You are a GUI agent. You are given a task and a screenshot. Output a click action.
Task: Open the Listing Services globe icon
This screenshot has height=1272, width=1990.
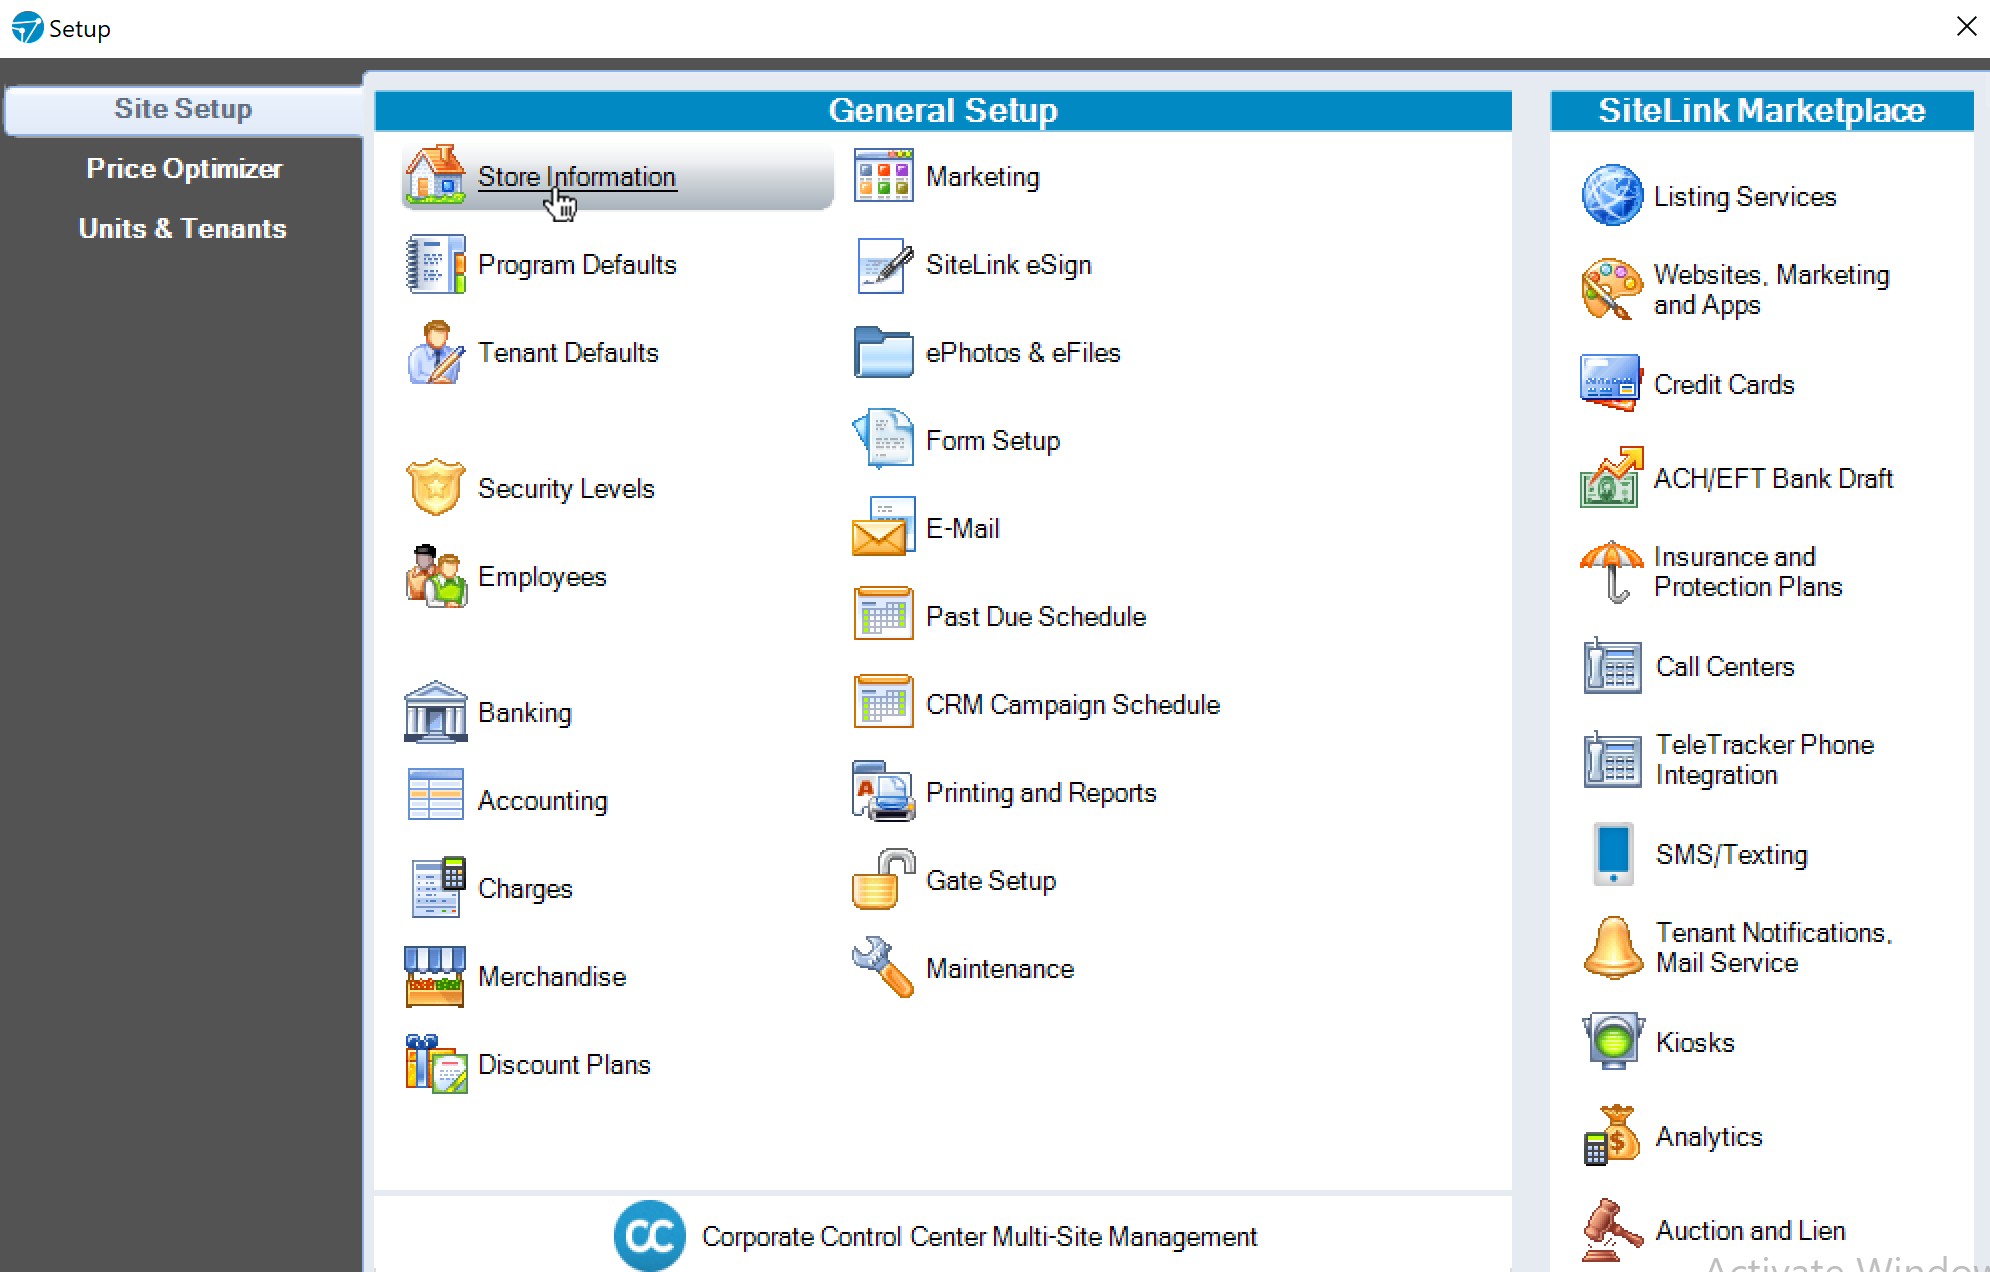[x=1612, y=195]
